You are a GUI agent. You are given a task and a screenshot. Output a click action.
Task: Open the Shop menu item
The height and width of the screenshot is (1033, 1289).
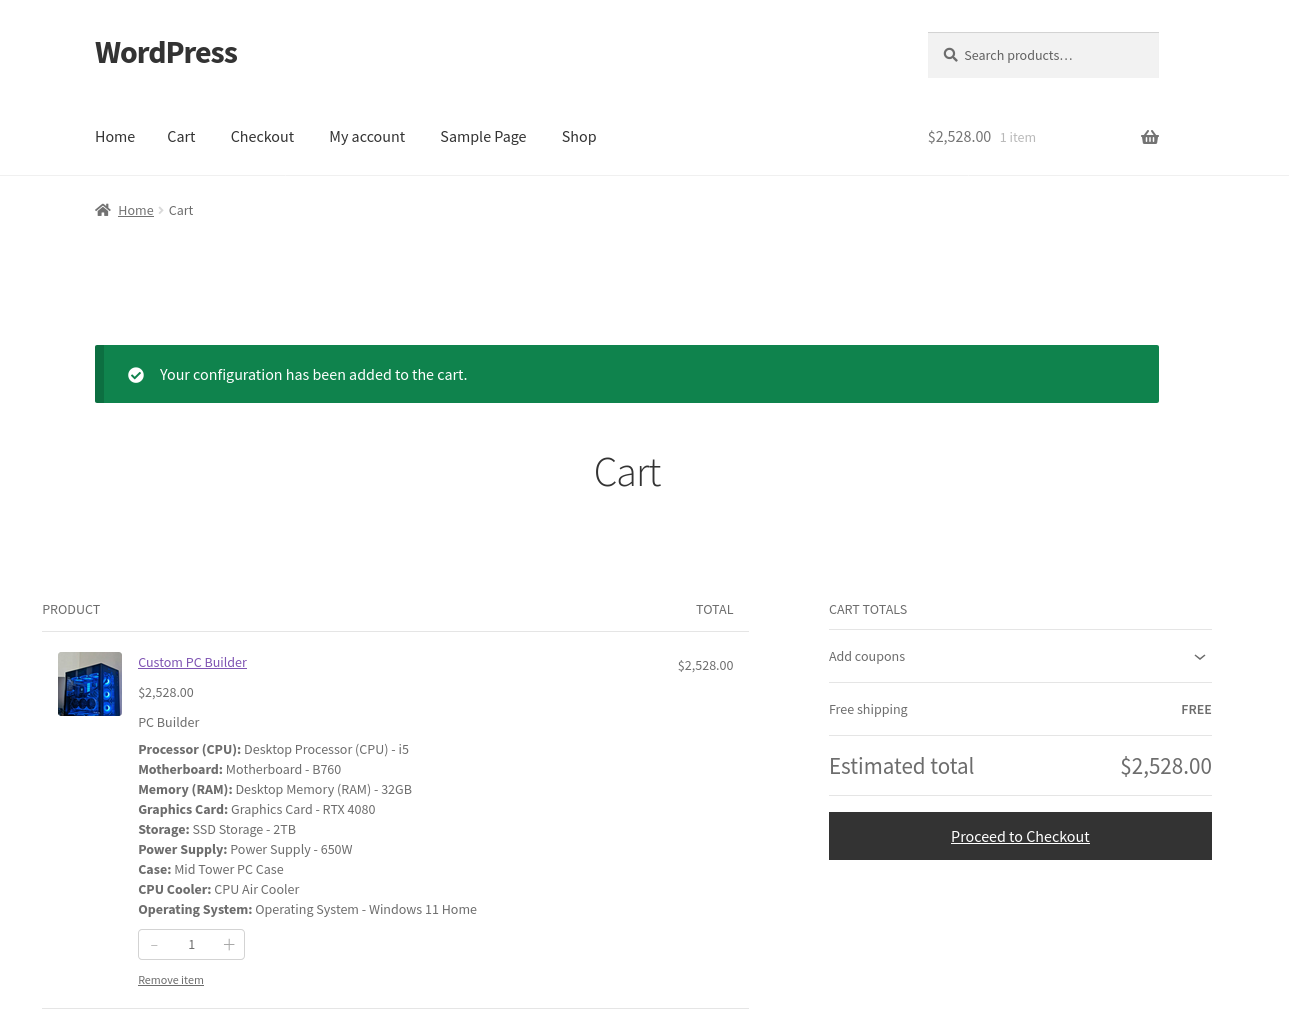tap(578, 137)
